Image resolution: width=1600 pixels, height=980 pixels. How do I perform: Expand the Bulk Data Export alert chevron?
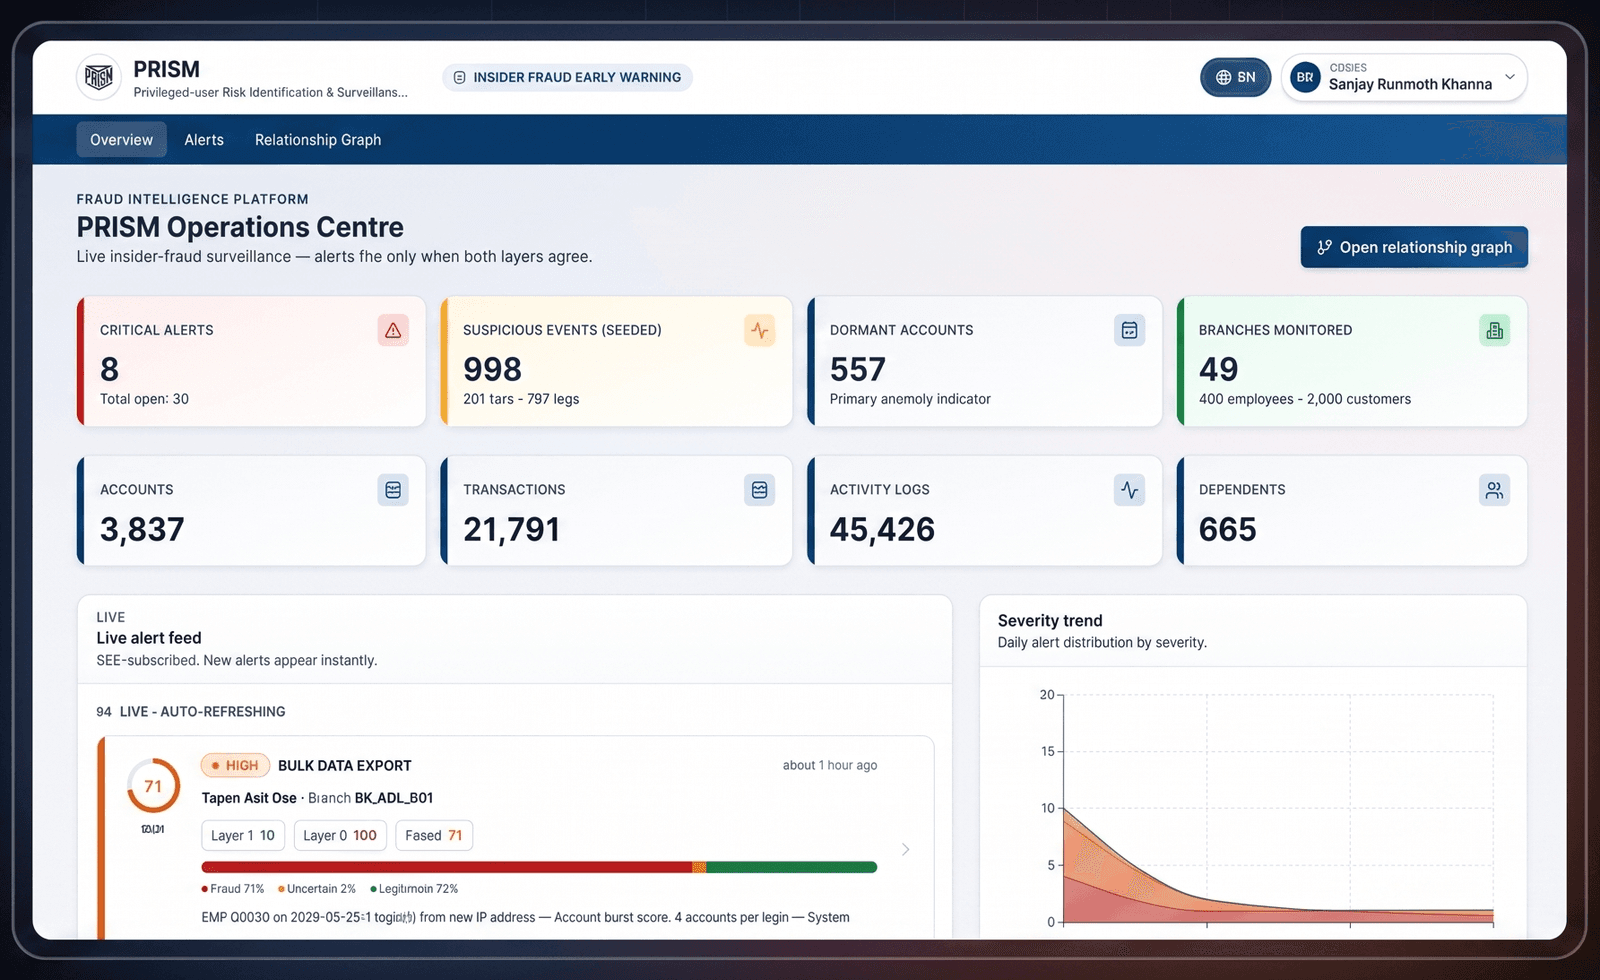click(x=905, y=849)
